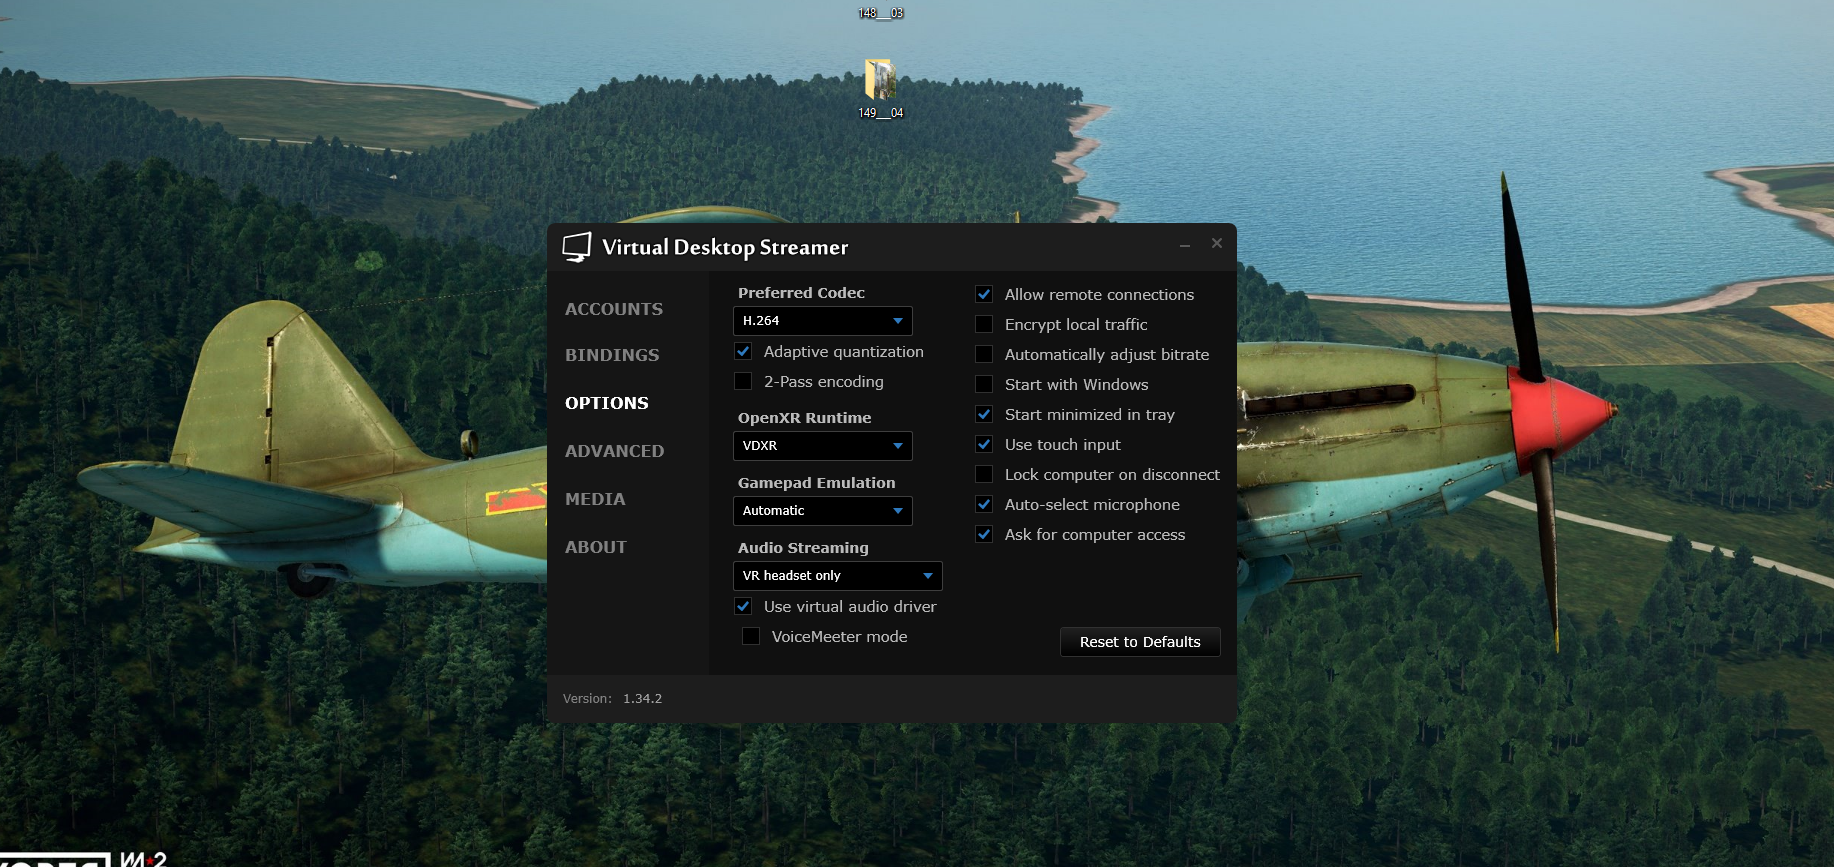
Task: Click the Preferred Codec heading
Action: point(801,293)
